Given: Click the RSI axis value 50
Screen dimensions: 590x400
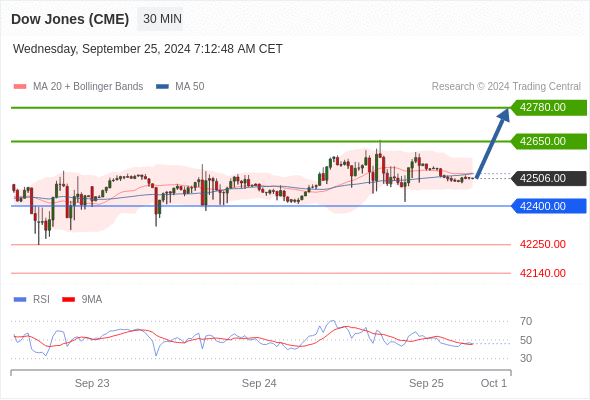Looking at the screenshot, I should (x=526, y=341).
